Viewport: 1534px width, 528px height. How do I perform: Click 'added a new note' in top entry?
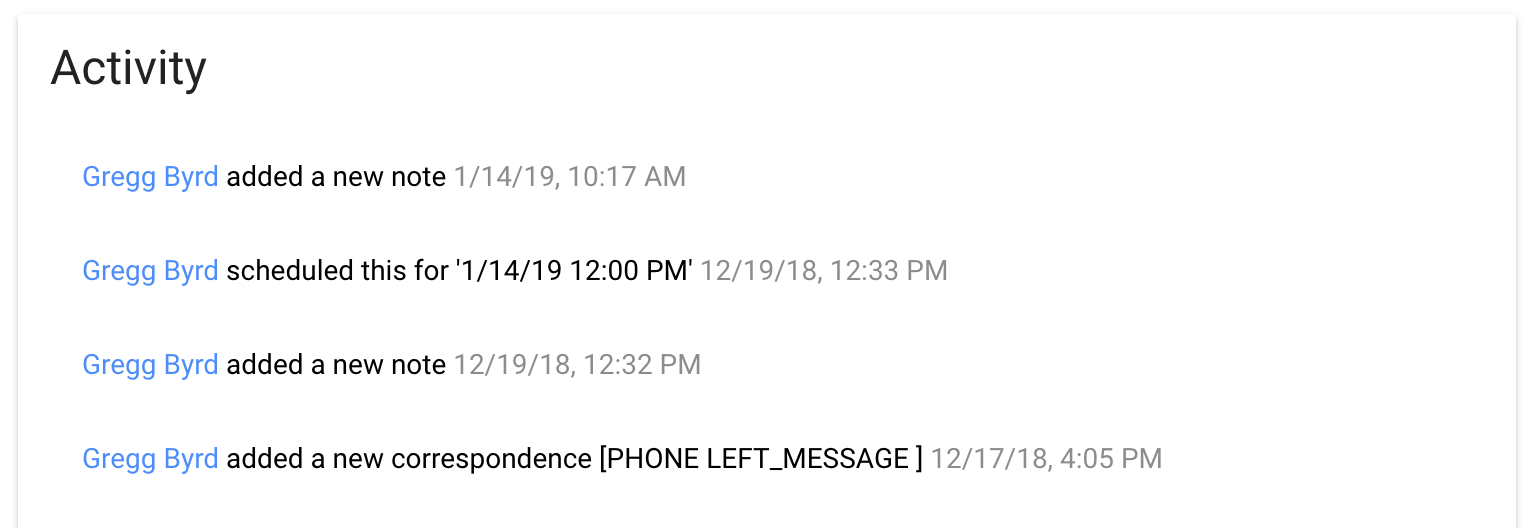click(x=336, y=177)
